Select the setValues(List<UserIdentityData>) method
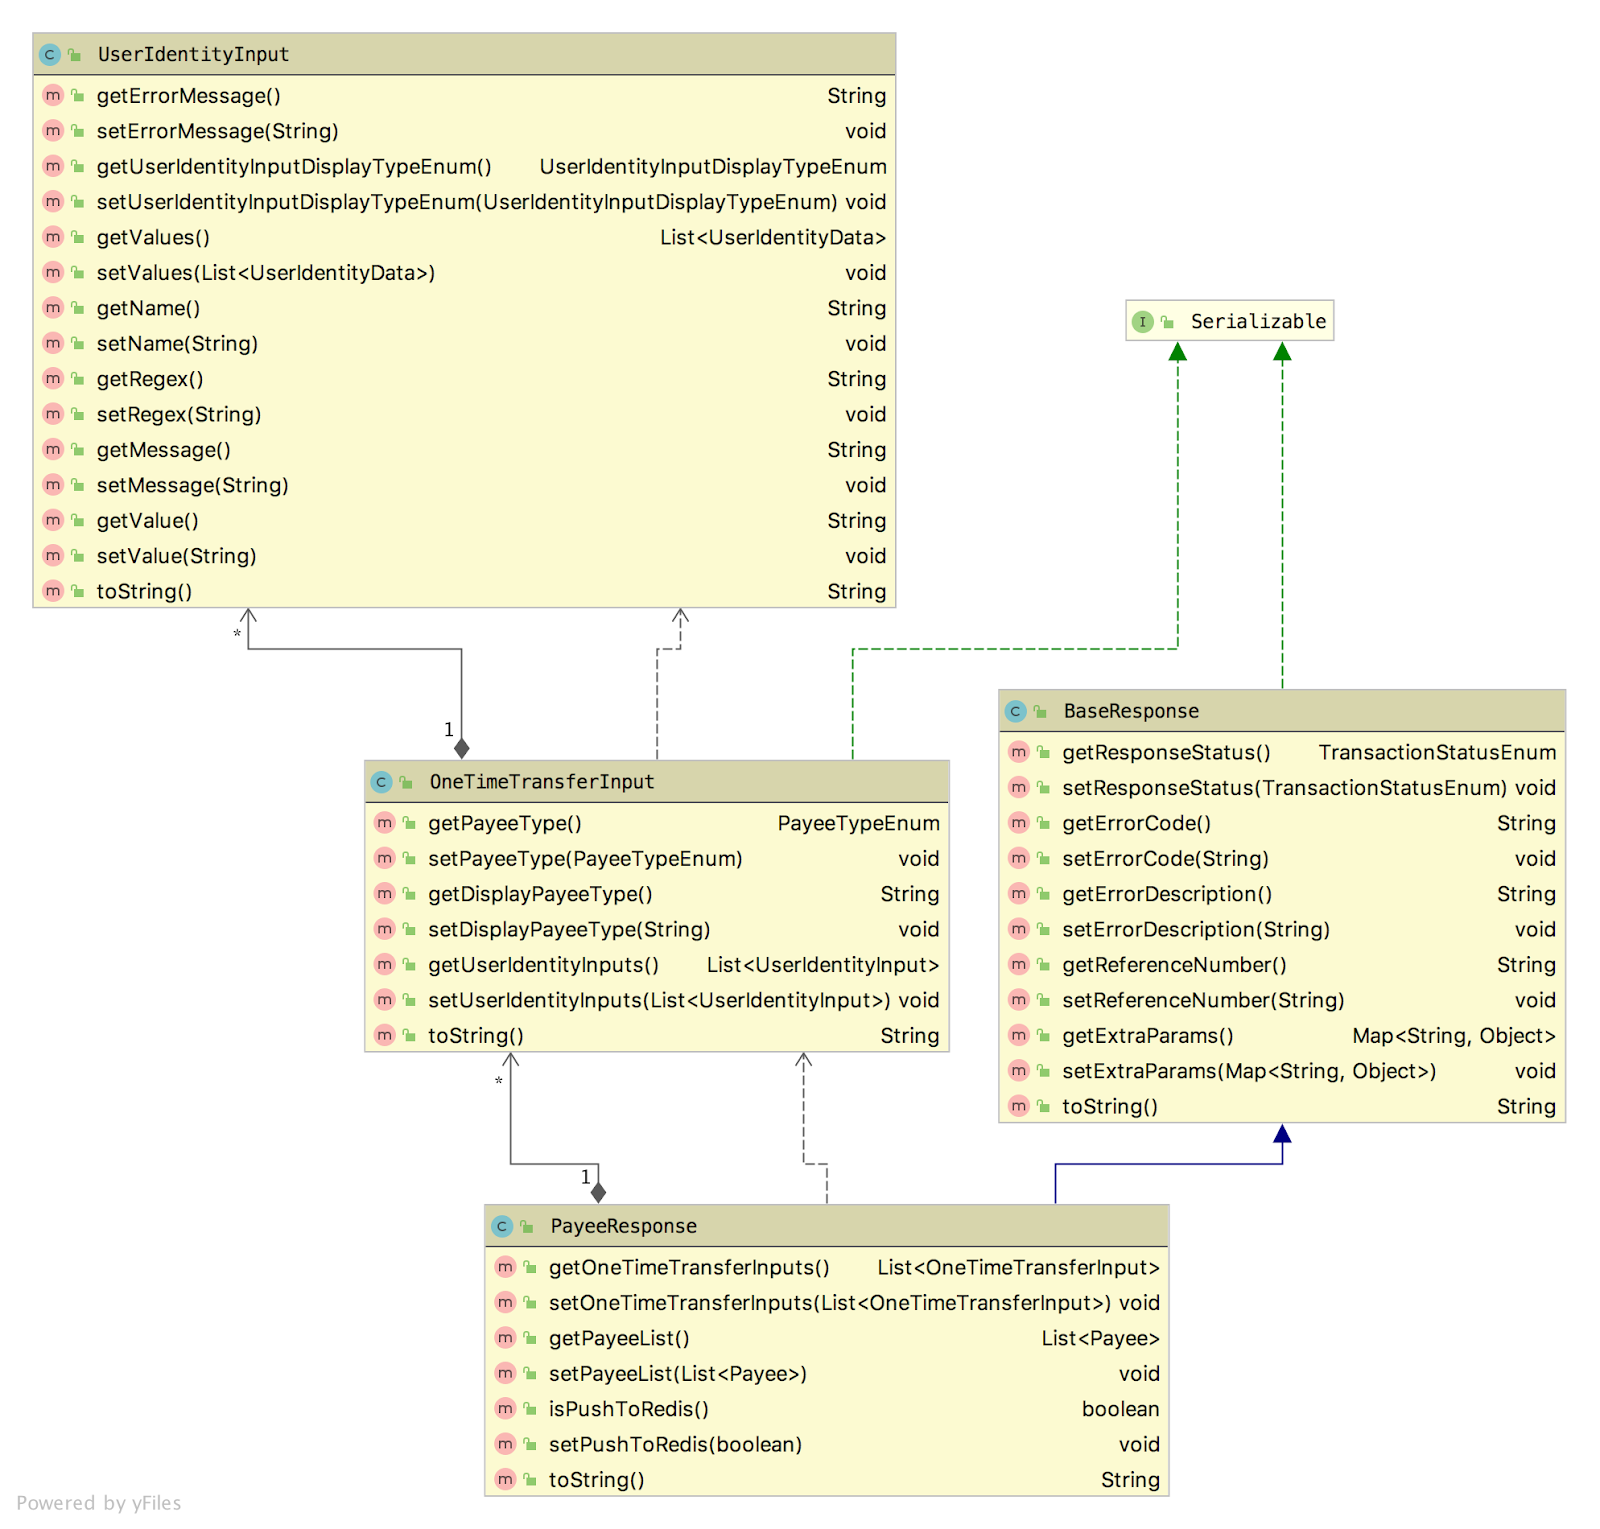Screen dimensions: 1600x1529 [x=464, y=273]
